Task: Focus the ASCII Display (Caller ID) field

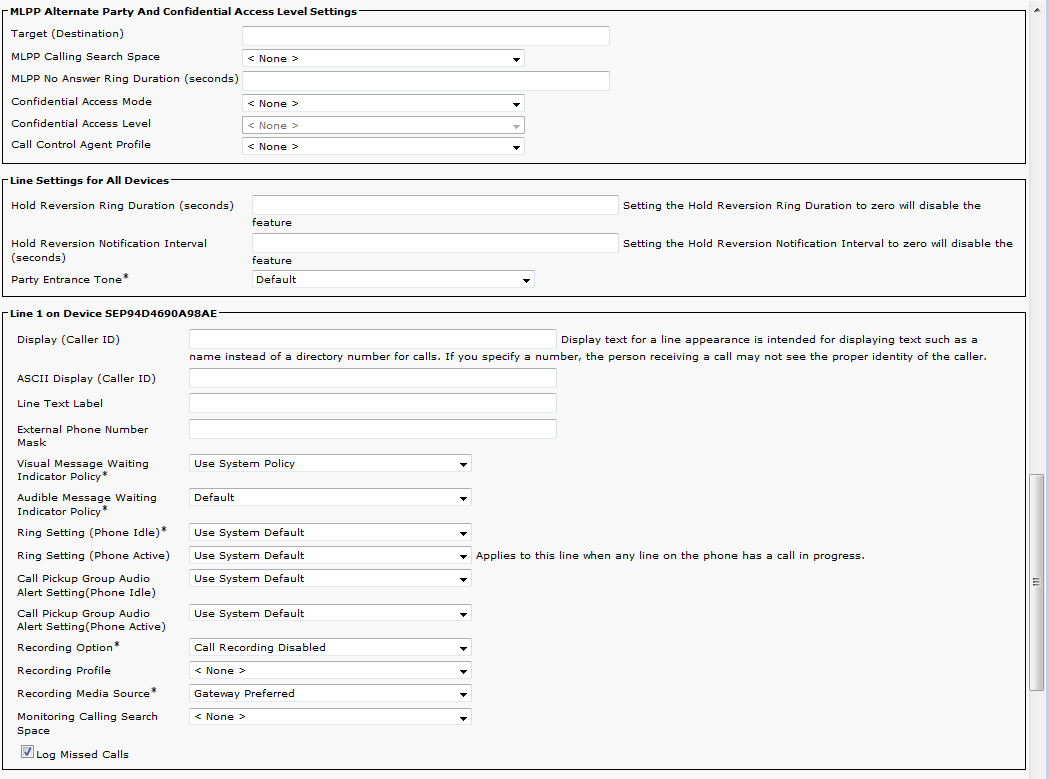Action: pos(372,378)
